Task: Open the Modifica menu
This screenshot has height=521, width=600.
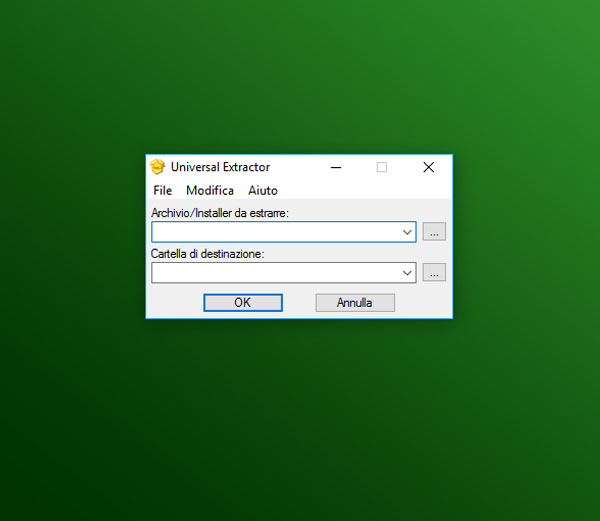Action: point(210,190)
